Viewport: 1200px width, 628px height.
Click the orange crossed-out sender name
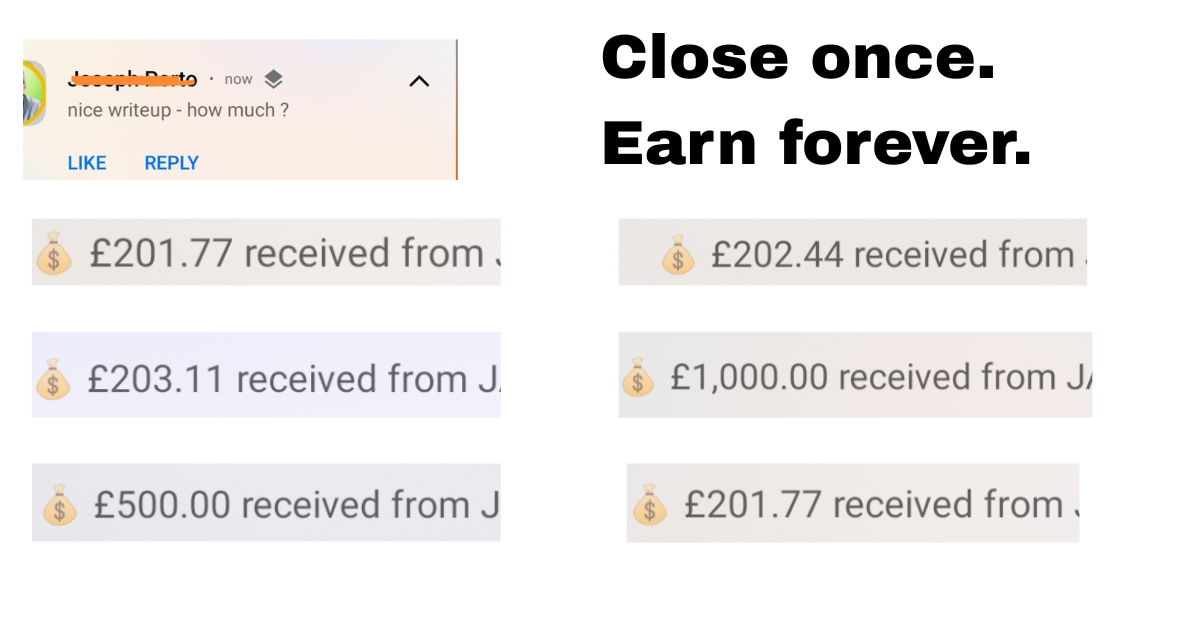click(132, 78)
